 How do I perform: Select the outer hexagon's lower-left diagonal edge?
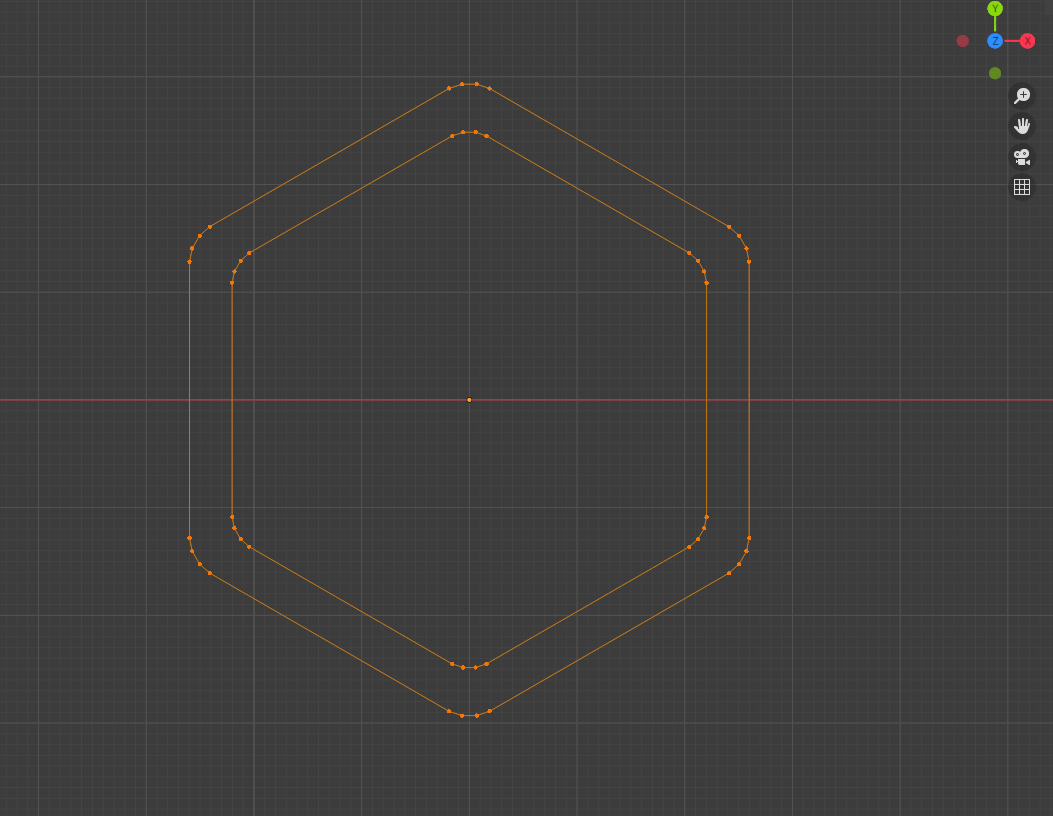tap(329, 642)
